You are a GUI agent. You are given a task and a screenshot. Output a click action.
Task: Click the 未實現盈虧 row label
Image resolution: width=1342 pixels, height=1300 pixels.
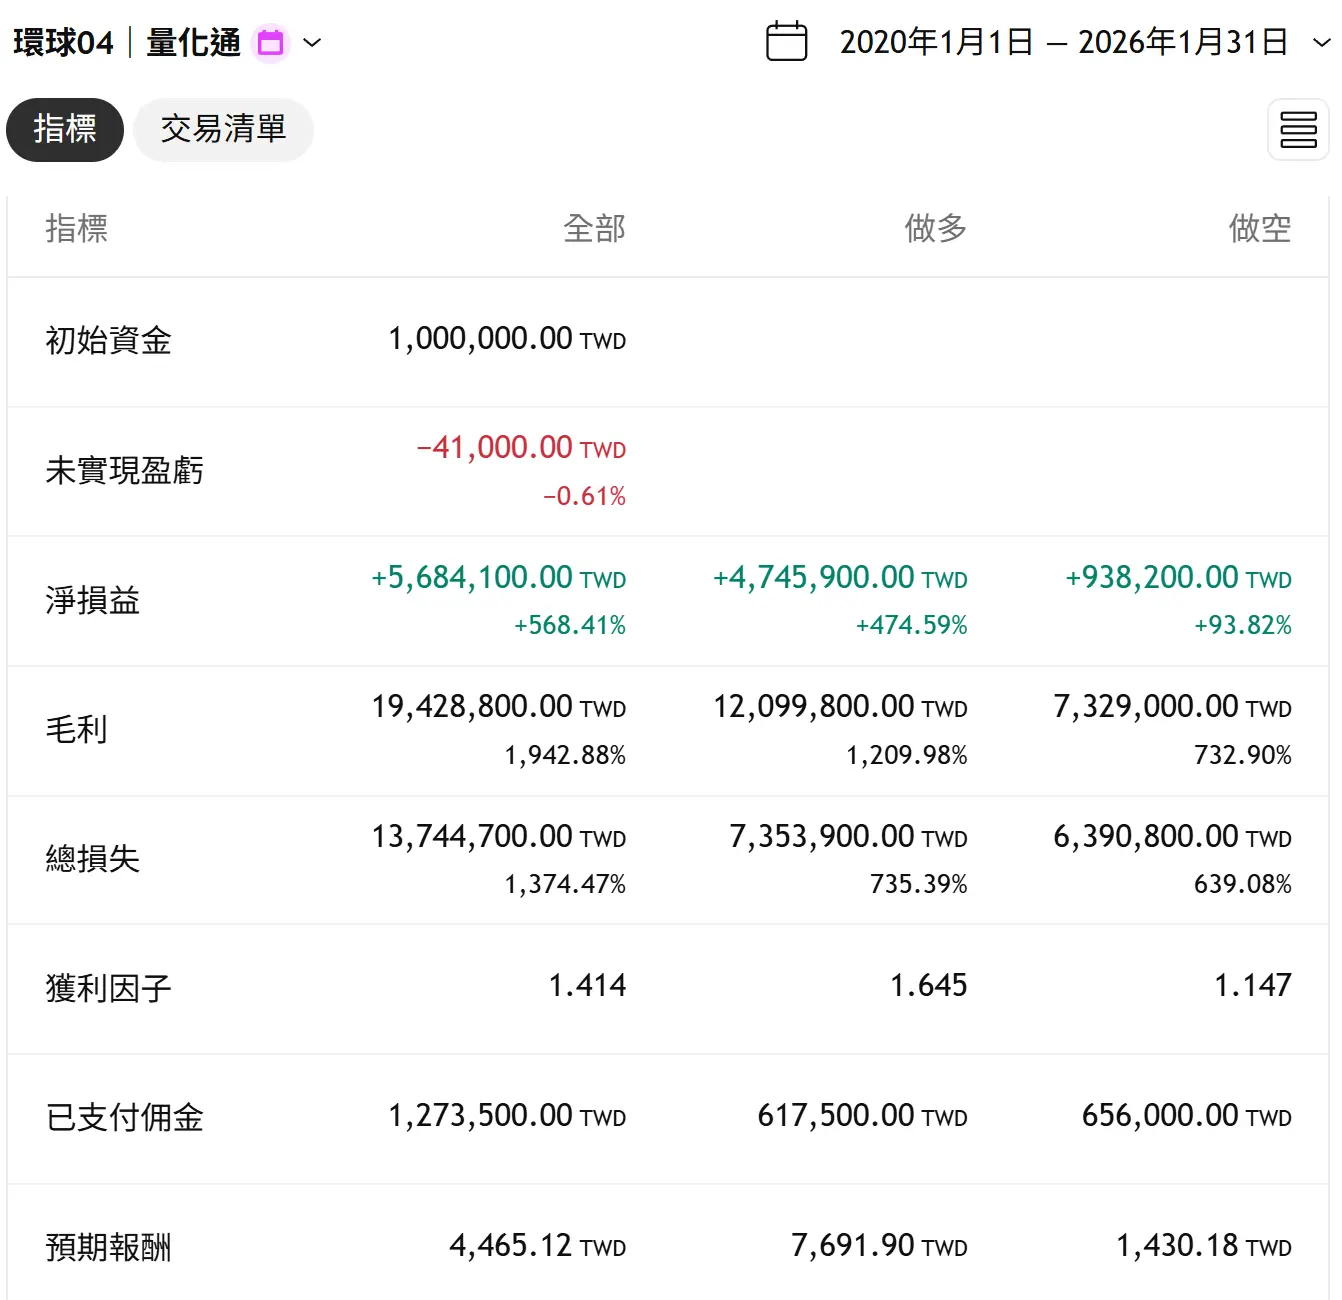coord(124,471)
